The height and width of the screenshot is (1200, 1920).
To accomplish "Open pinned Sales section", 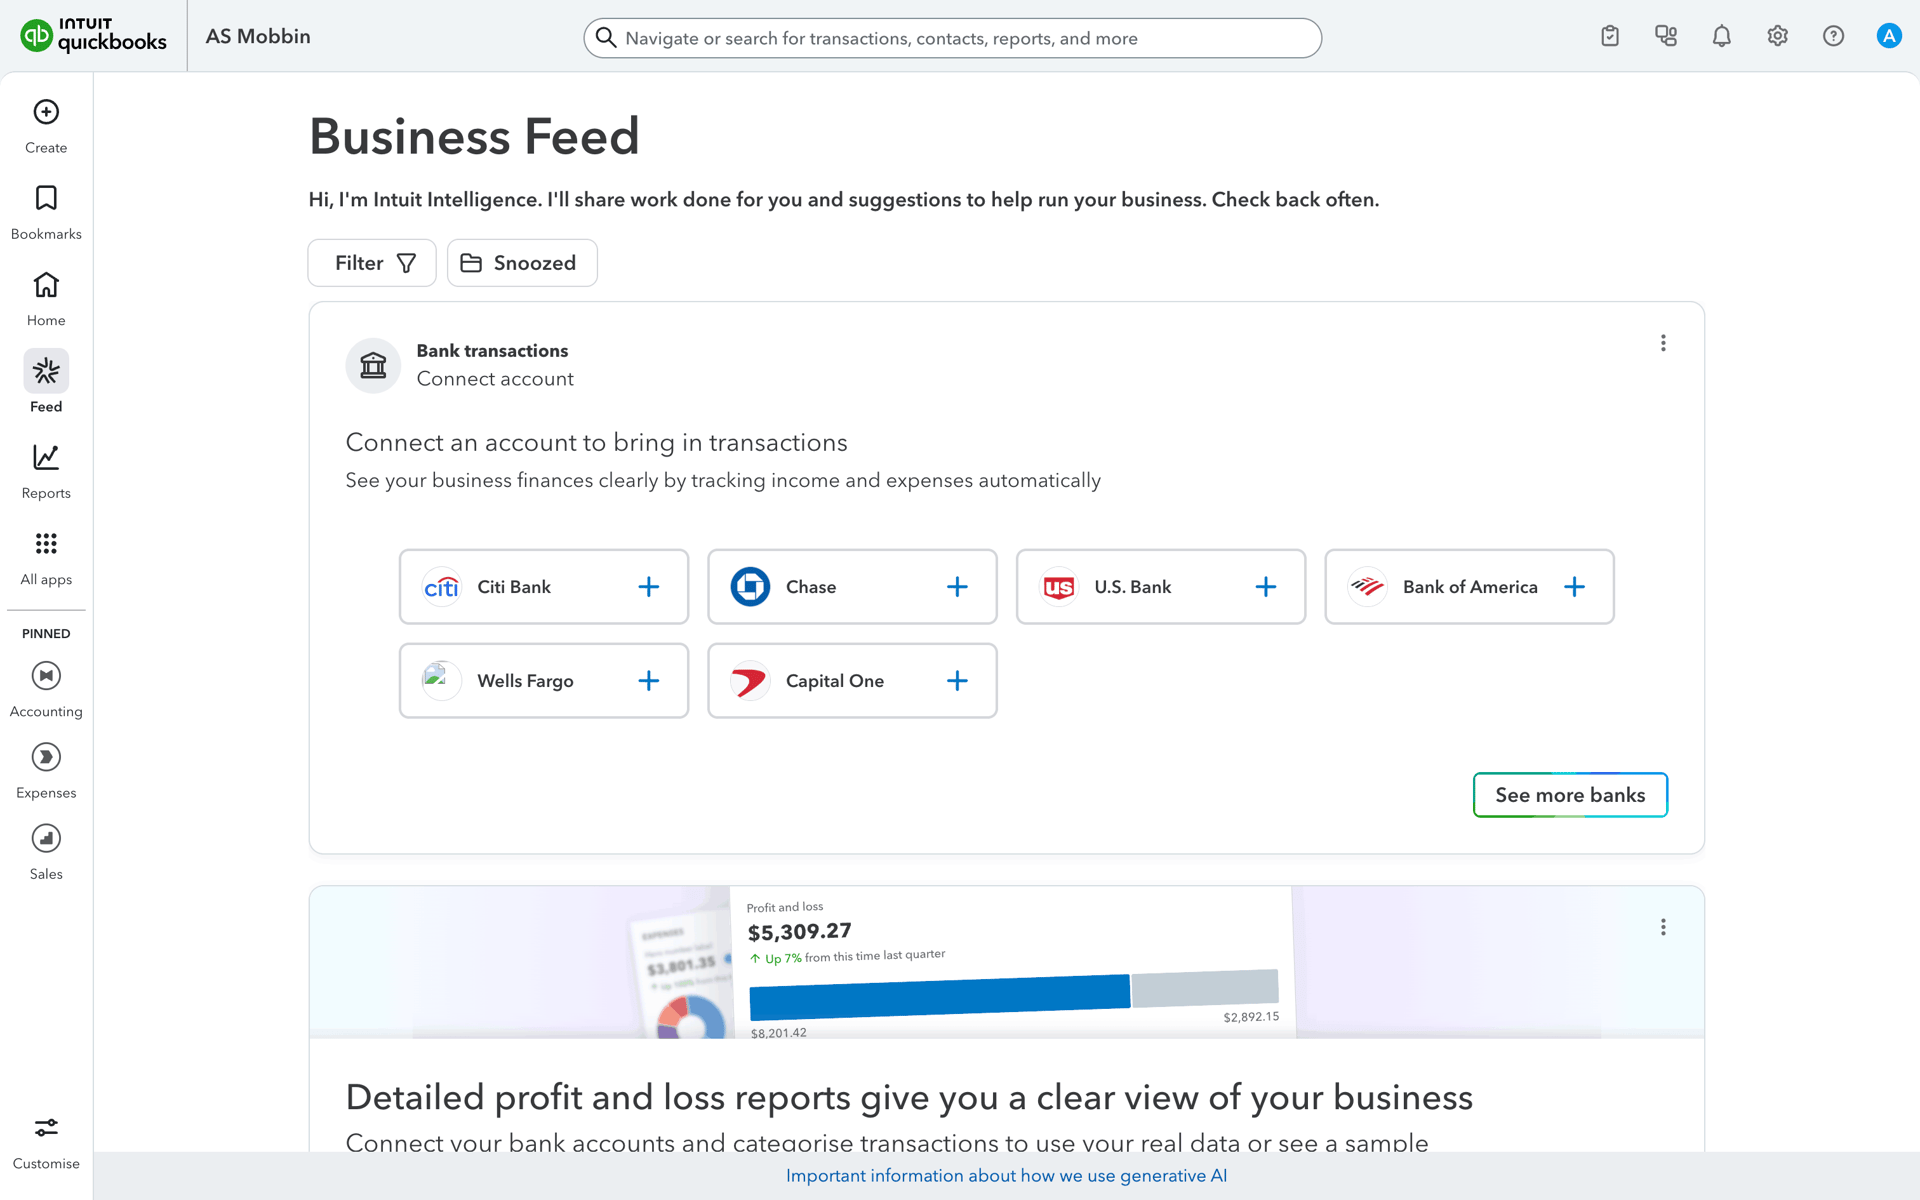I will point(46,852).
